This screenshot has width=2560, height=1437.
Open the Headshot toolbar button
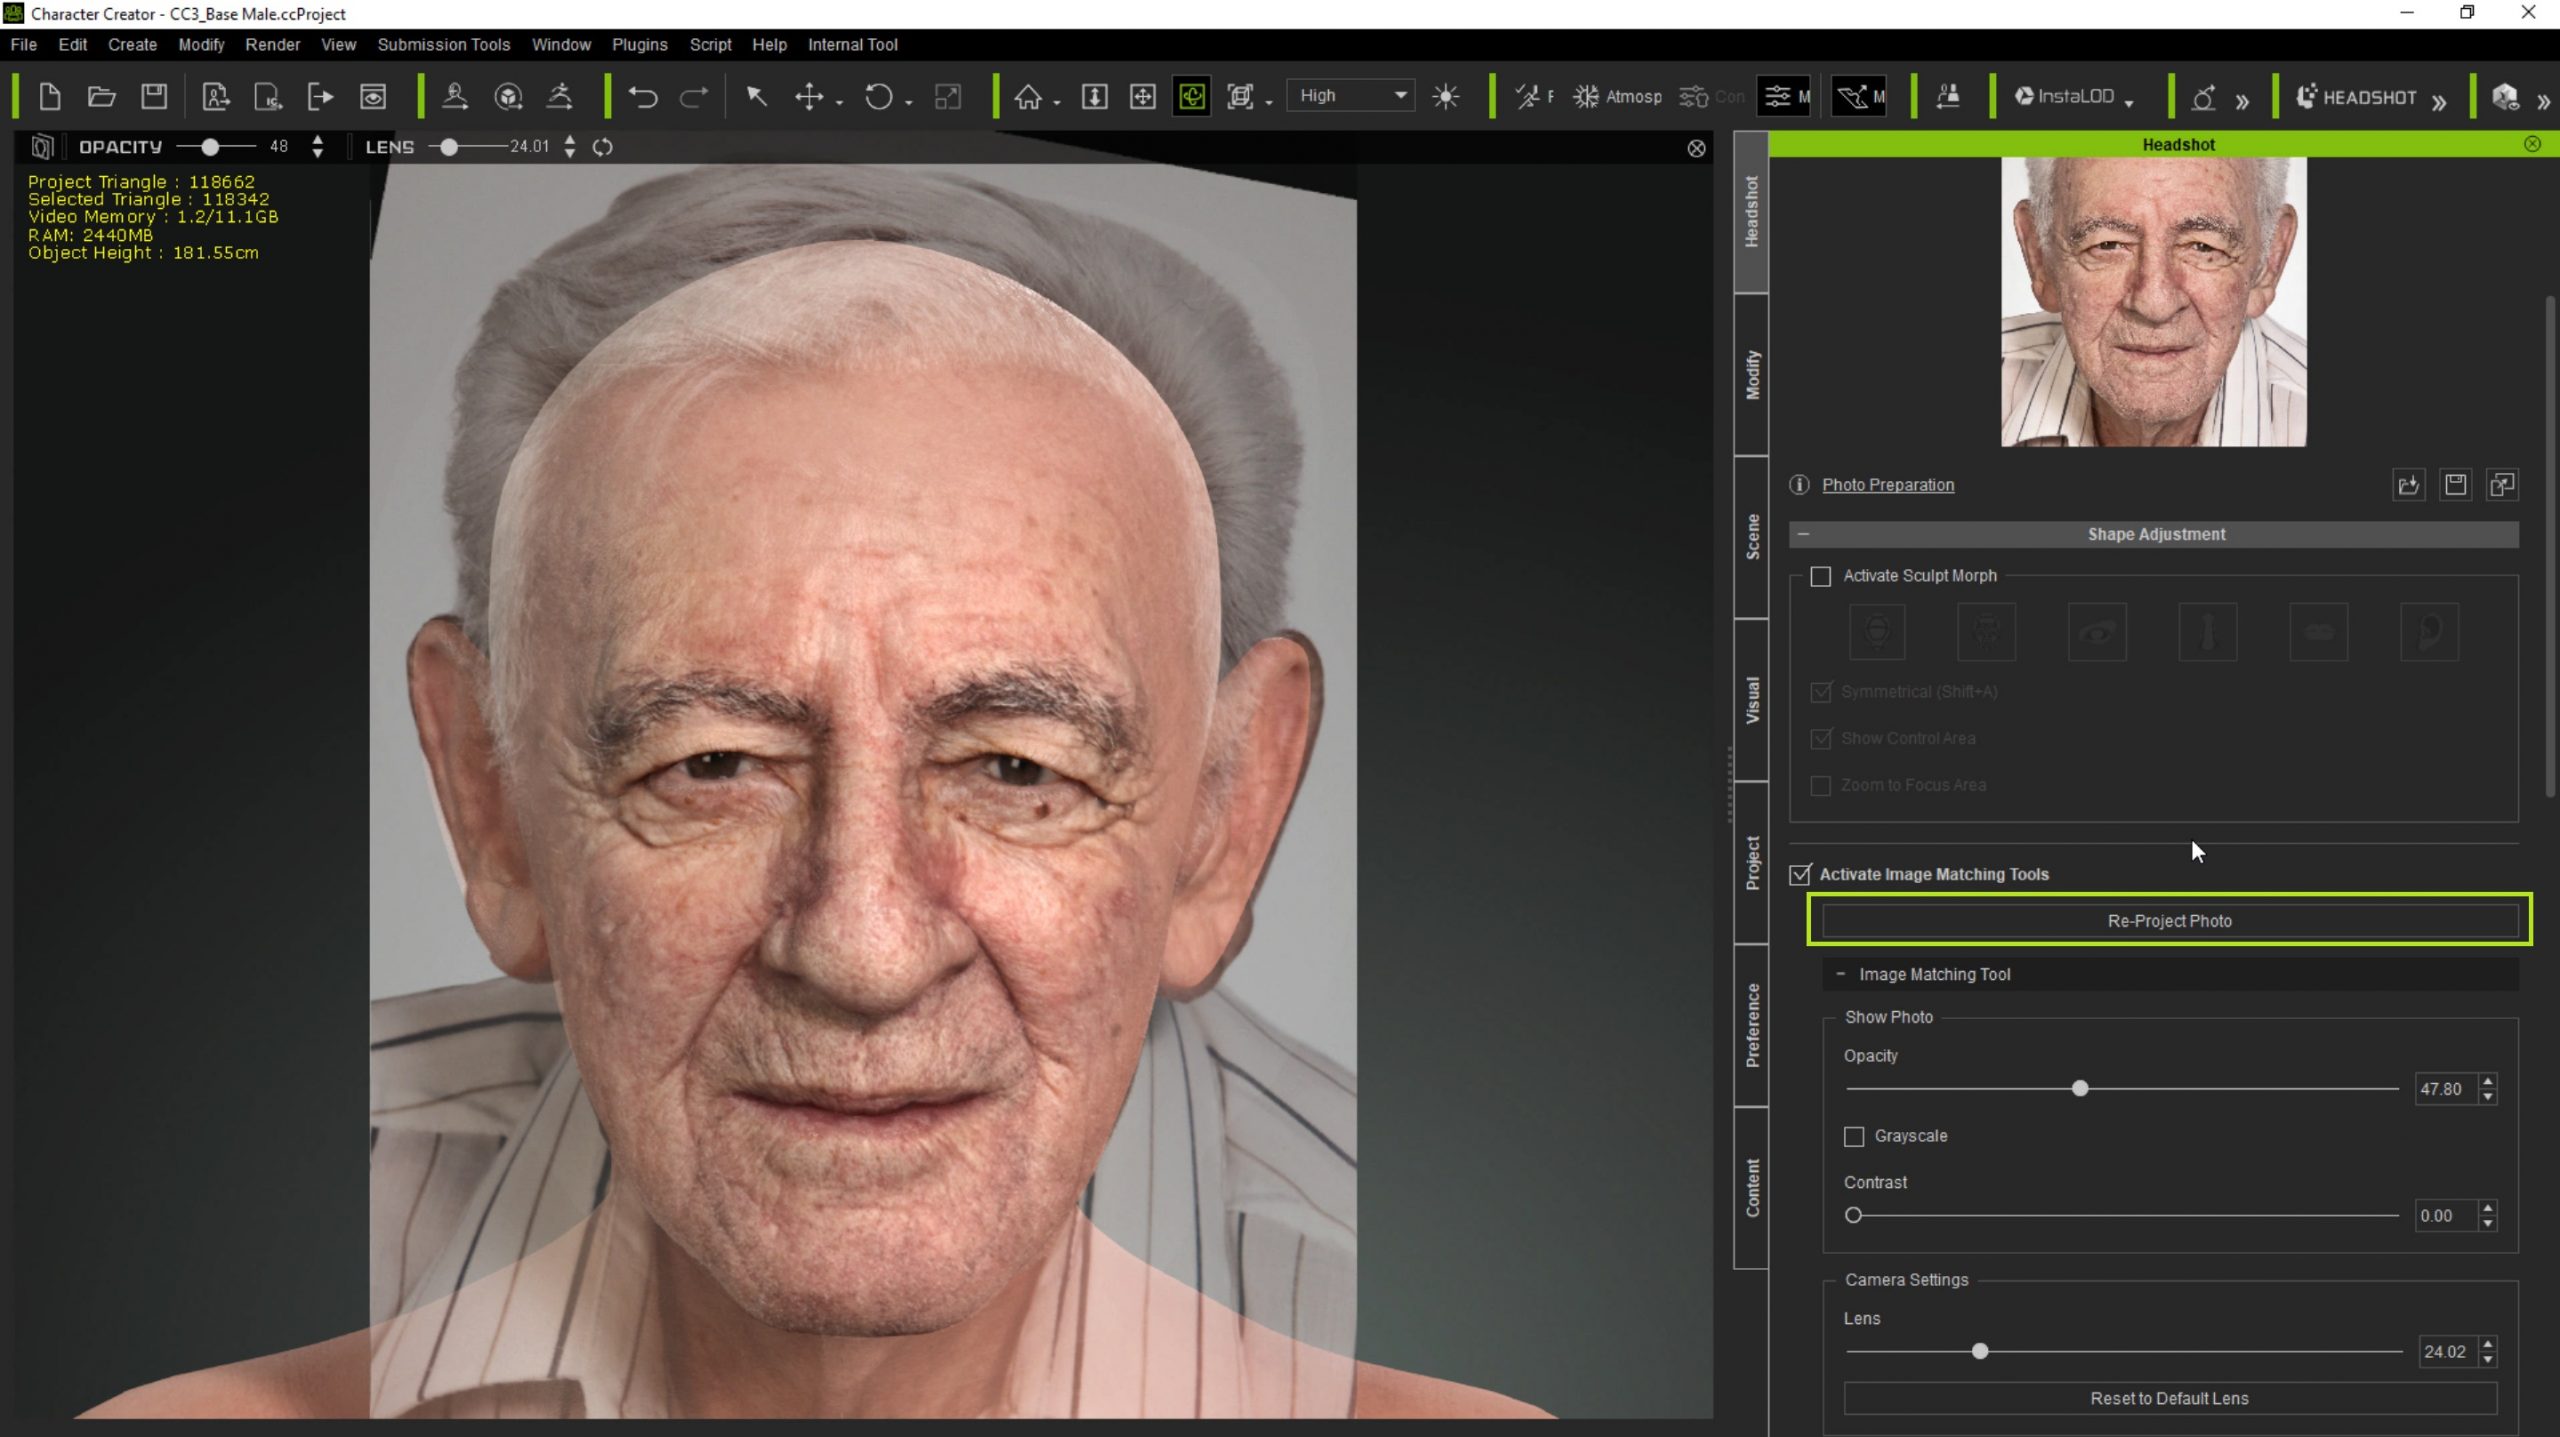(x=2356, y=97)
